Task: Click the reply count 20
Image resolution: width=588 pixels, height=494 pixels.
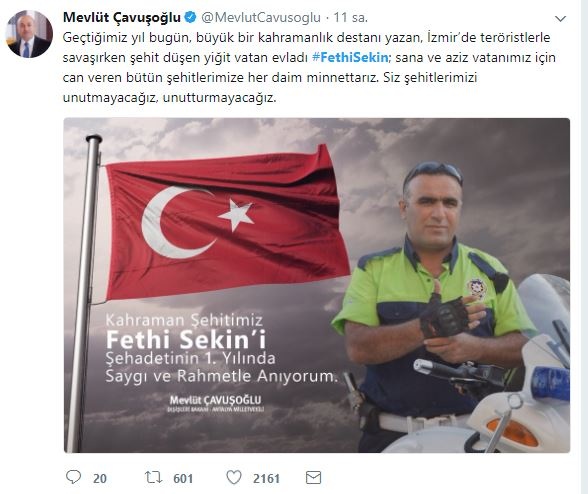Action: point(100,479)
